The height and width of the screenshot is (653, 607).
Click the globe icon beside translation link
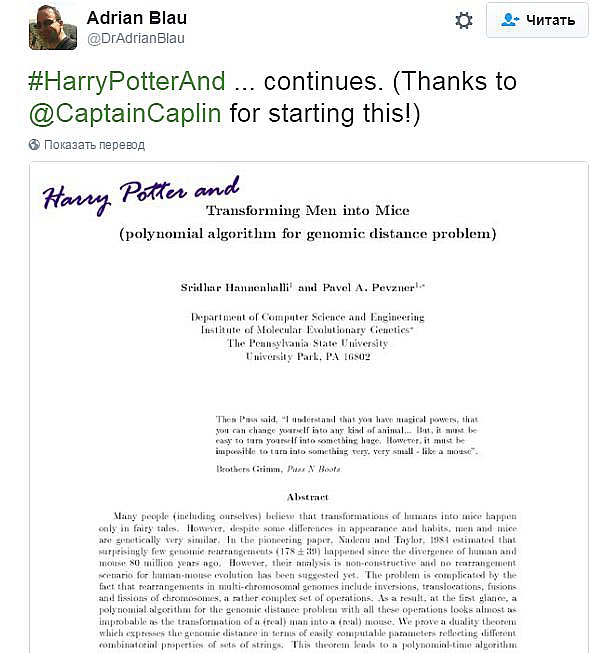click(35, 145)
